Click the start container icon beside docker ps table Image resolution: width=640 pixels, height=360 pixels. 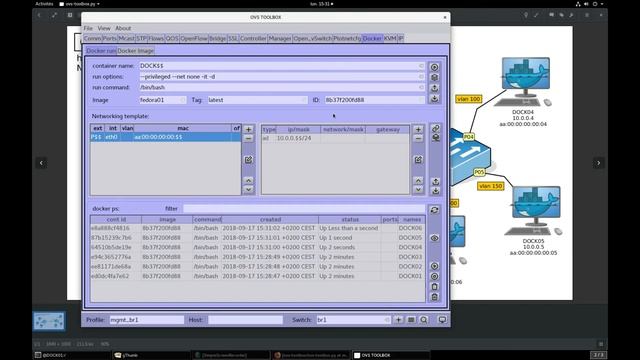[x=434, y=266]
